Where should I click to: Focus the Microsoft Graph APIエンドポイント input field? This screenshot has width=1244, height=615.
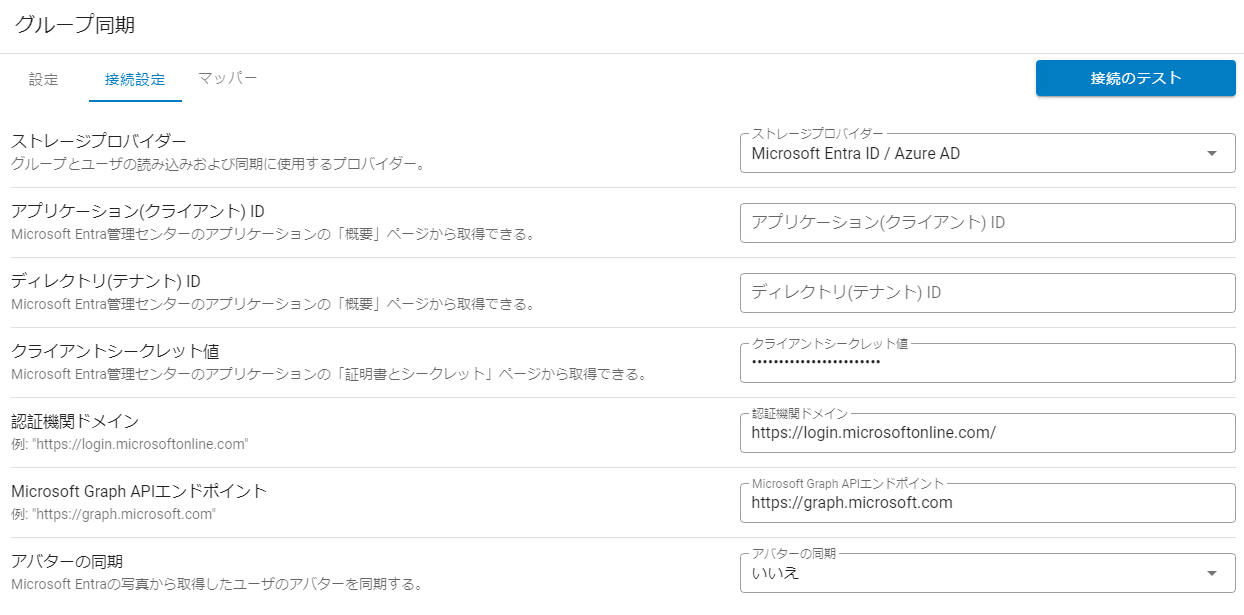(987, 503)
